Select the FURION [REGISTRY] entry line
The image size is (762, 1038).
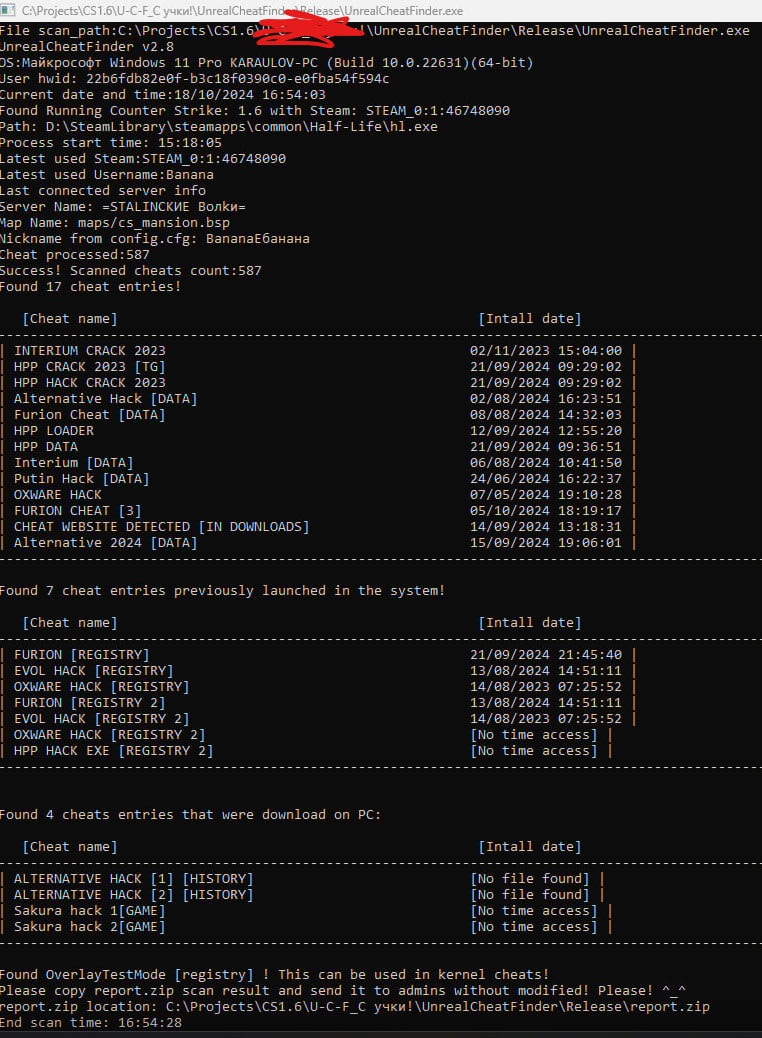pyautogui.click(x=318, y=655)
